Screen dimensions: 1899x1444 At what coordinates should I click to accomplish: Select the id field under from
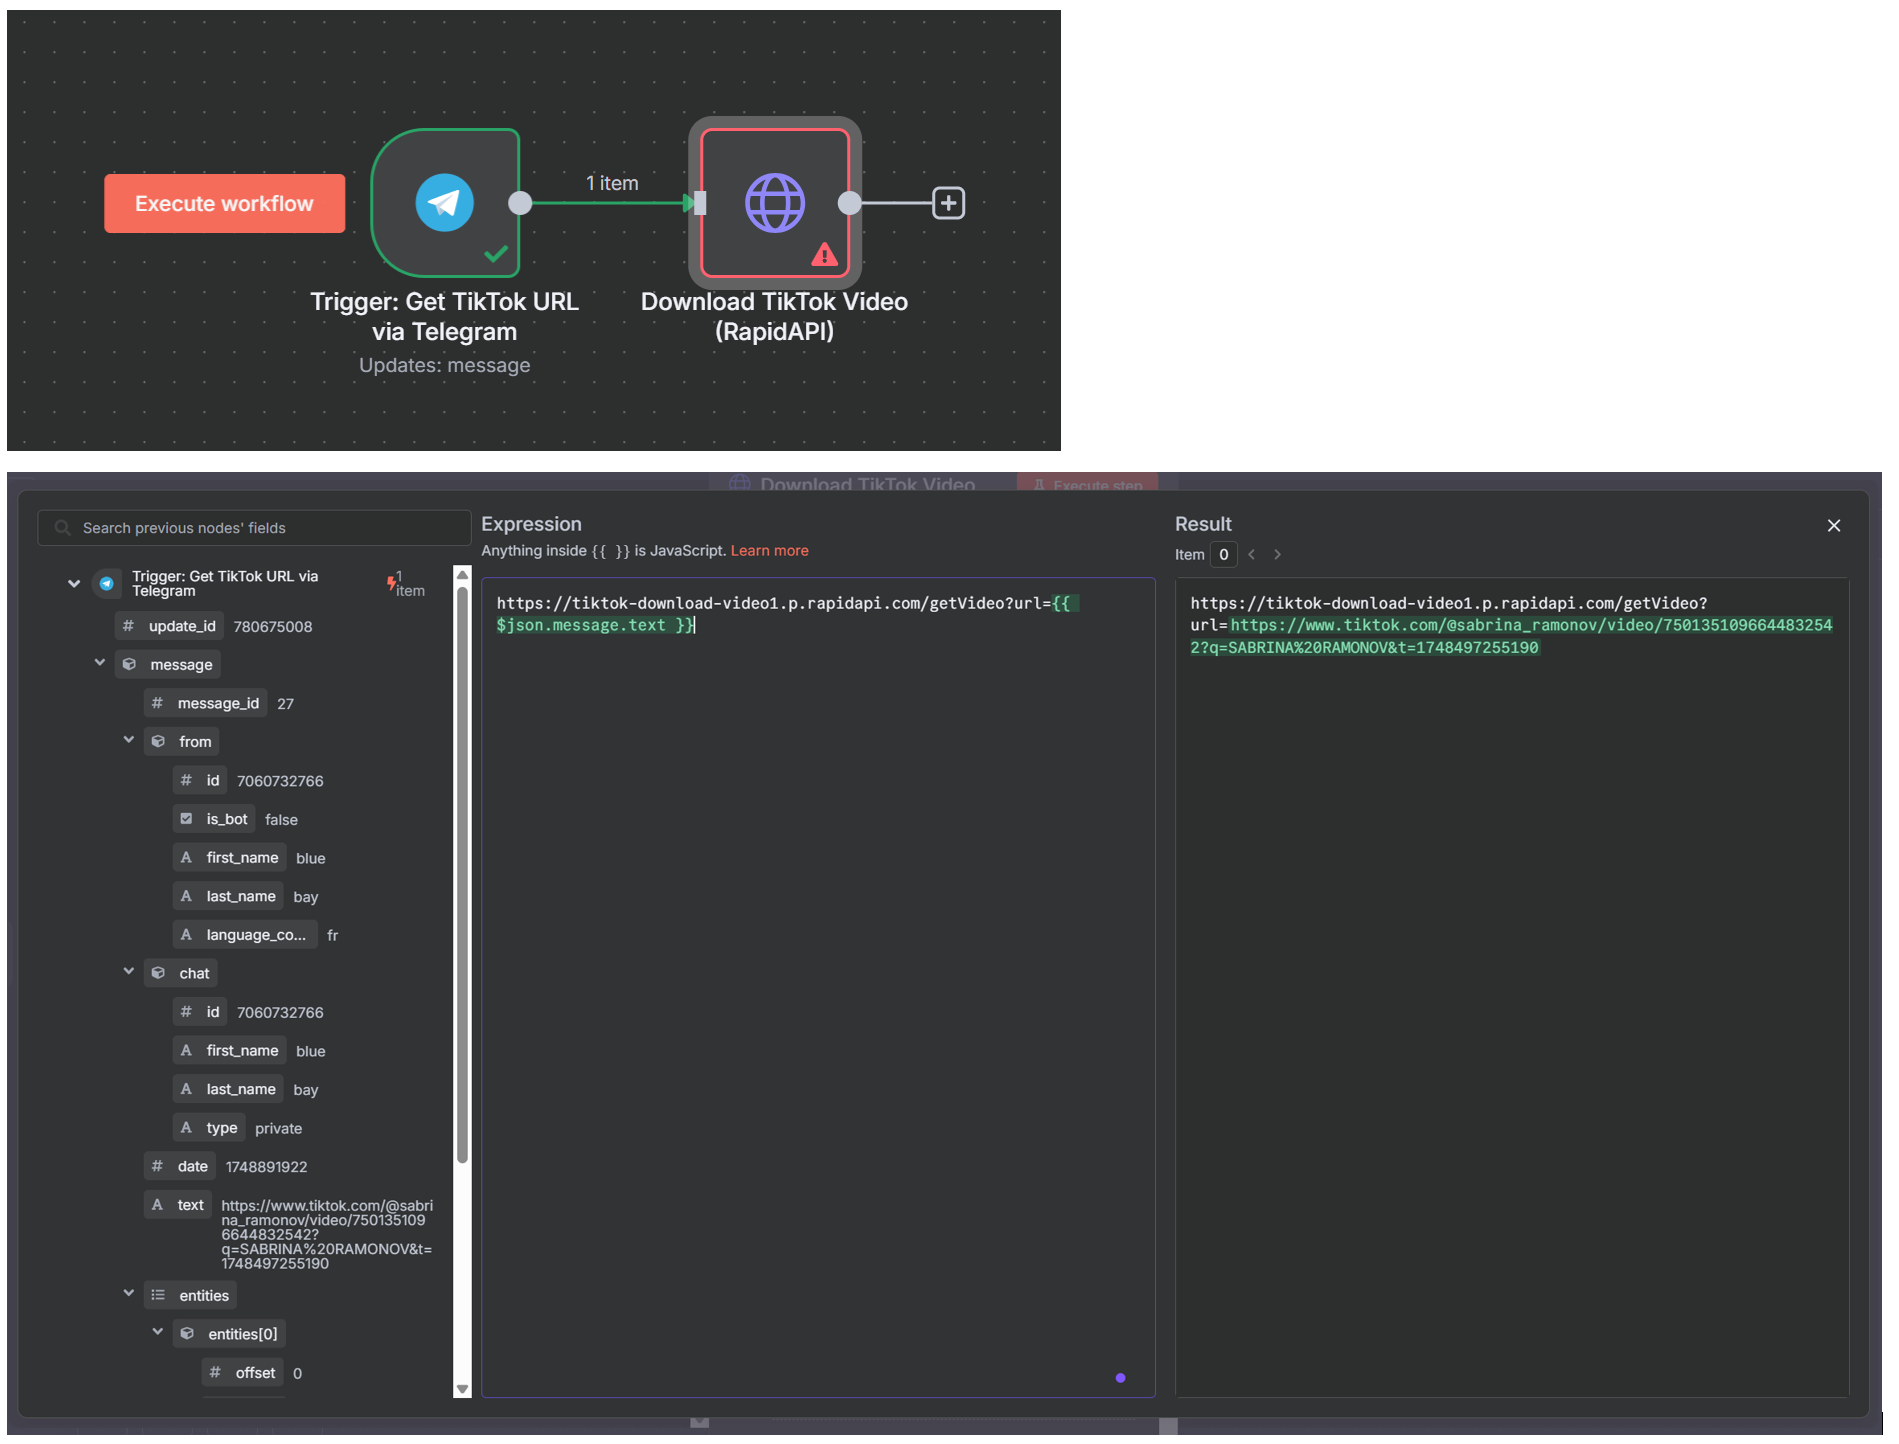[x=200, y=780]
